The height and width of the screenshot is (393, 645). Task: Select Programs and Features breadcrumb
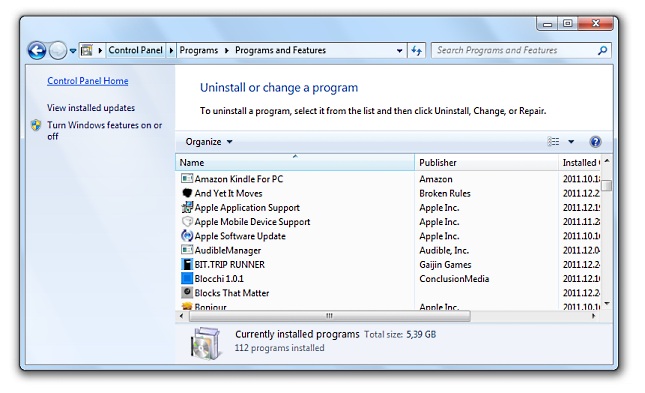click(280, 50)
